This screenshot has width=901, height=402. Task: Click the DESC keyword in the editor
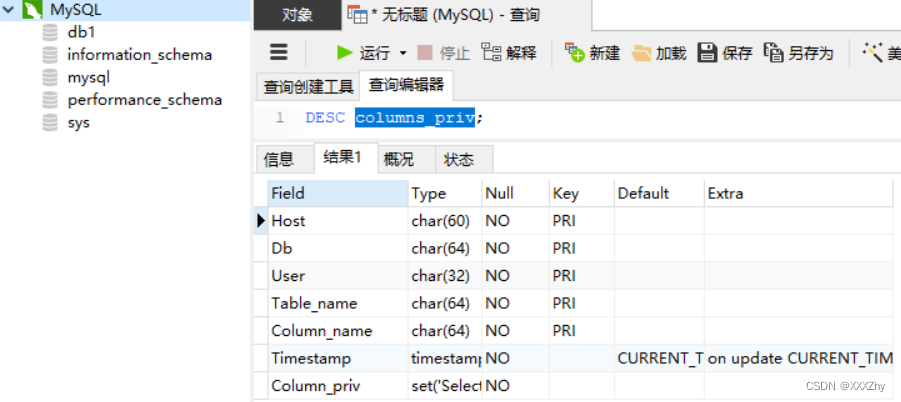coord(325,118)
